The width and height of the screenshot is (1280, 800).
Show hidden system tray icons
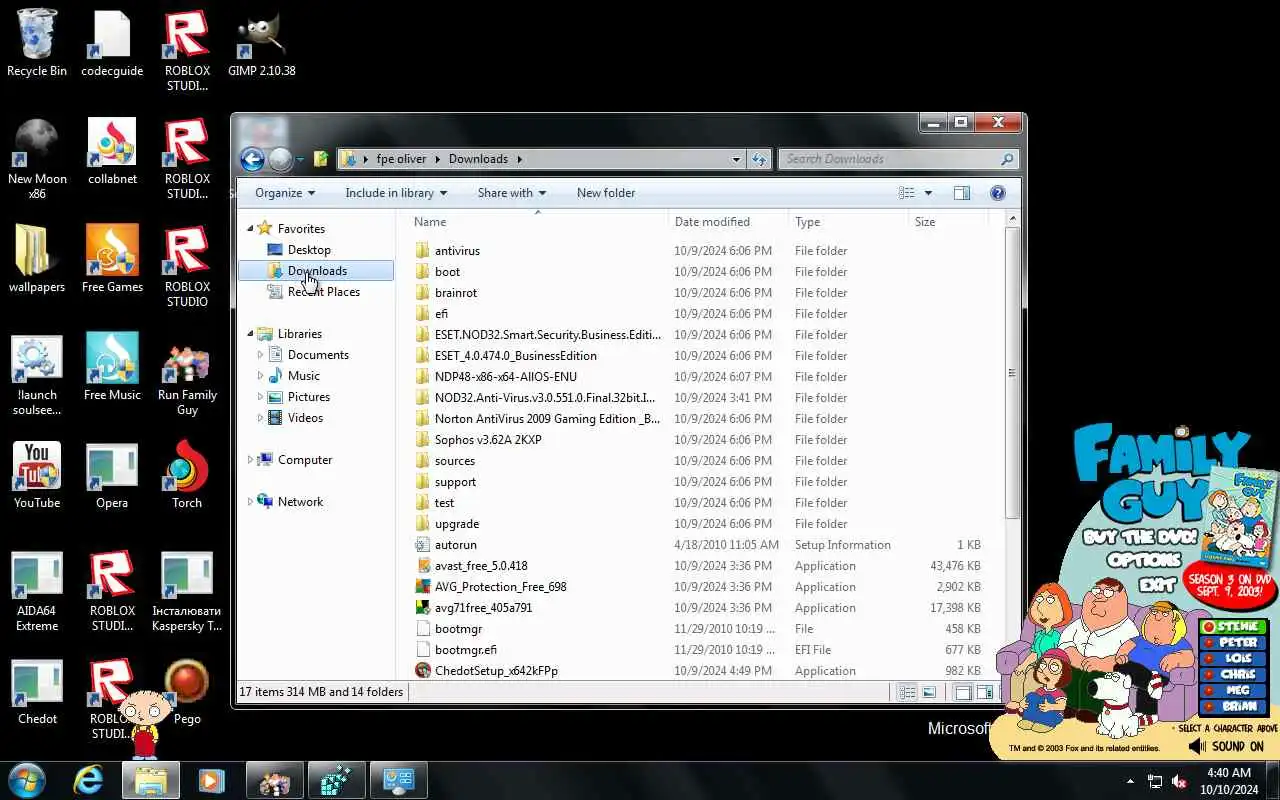coord(1131,781)
